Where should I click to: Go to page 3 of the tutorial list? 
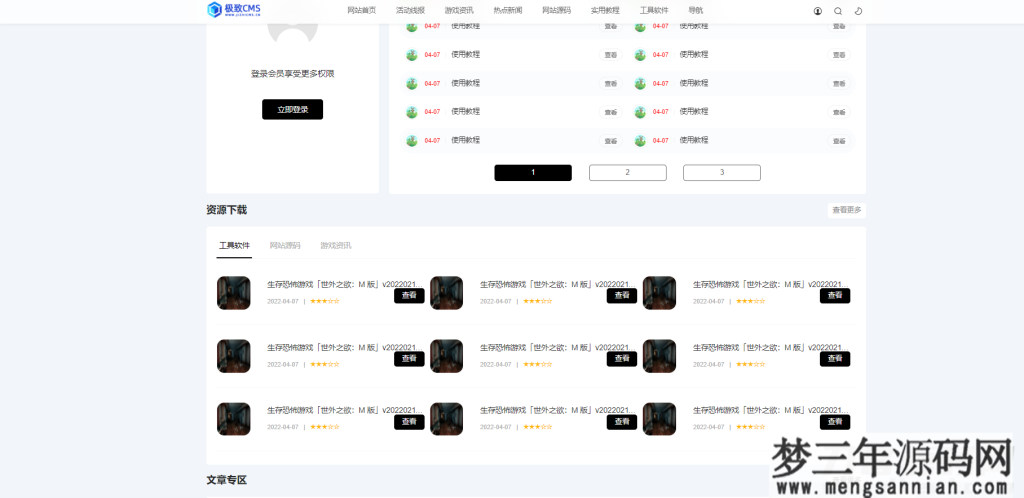tap(722, 173)
